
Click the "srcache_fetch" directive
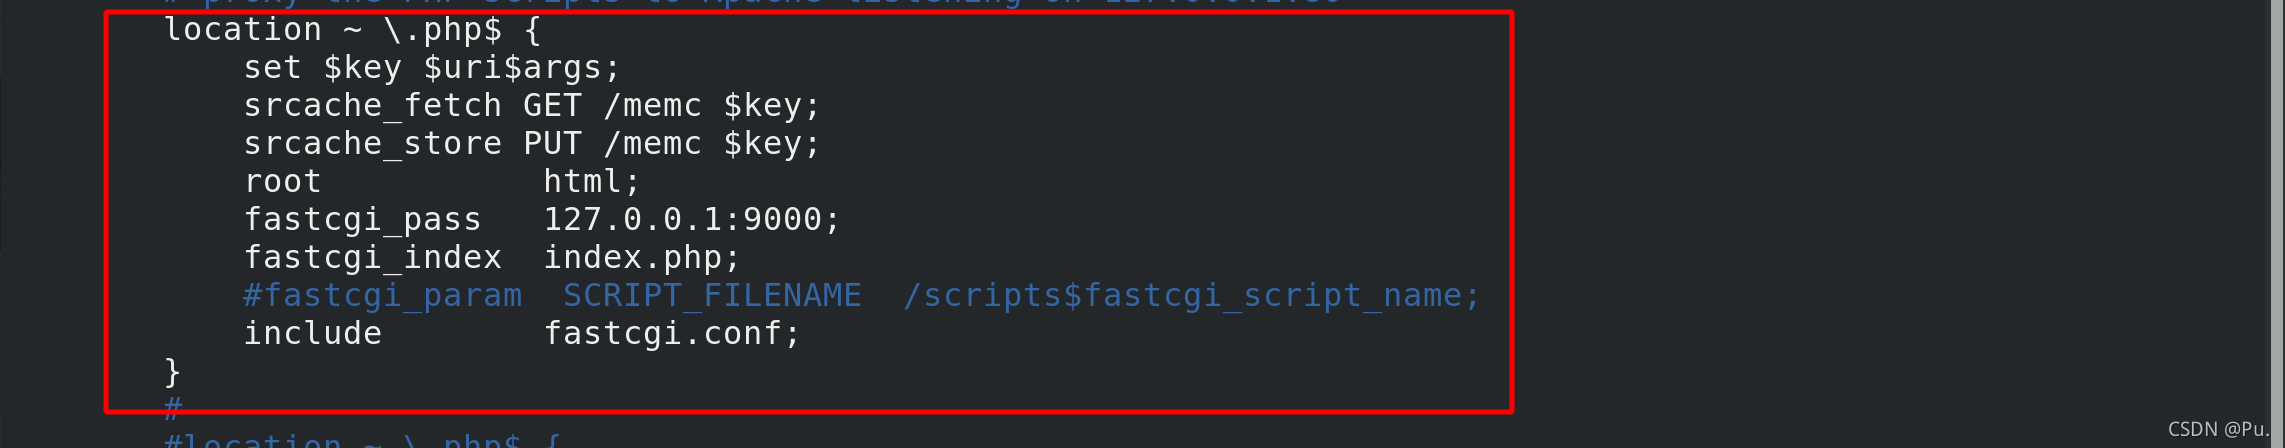point(373,106)
